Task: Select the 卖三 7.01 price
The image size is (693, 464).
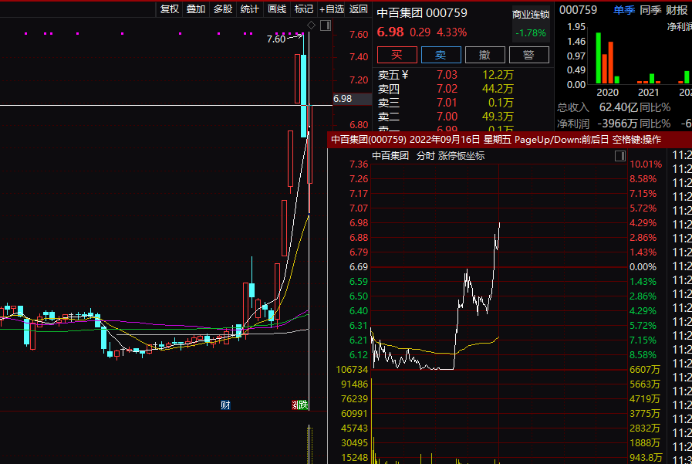Action: coord(447,103)
